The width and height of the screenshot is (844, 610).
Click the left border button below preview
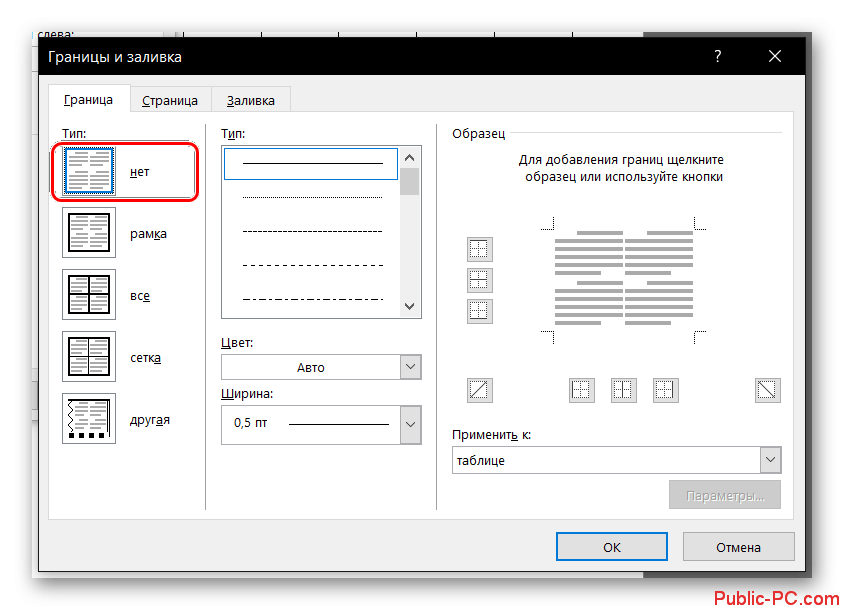pyautogui.click(x=582, y=390)
